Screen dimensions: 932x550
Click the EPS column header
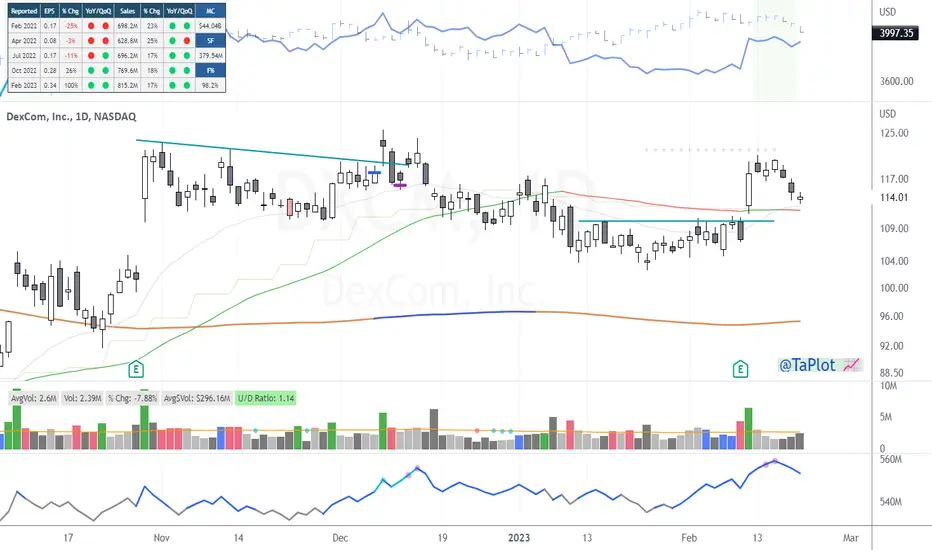[x=50, y=11]
